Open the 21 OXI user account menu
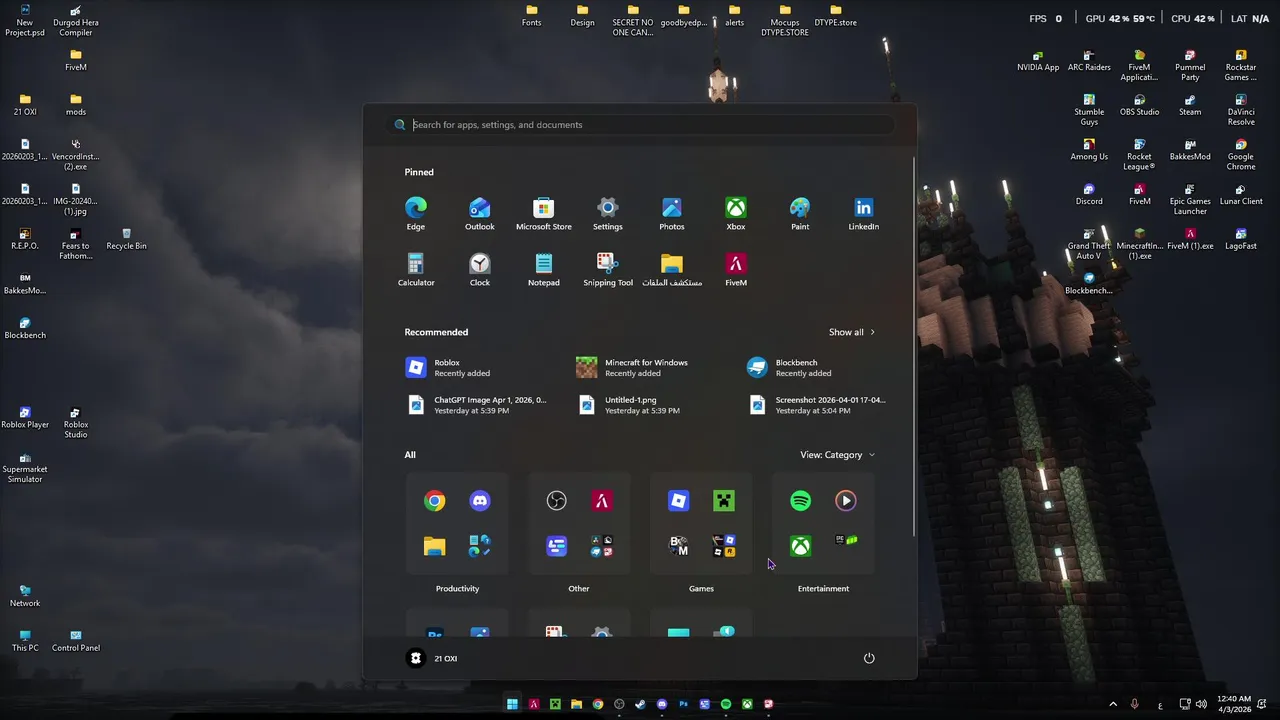The height and width of the screenshot is (720, 1280). tap(432, 658)
